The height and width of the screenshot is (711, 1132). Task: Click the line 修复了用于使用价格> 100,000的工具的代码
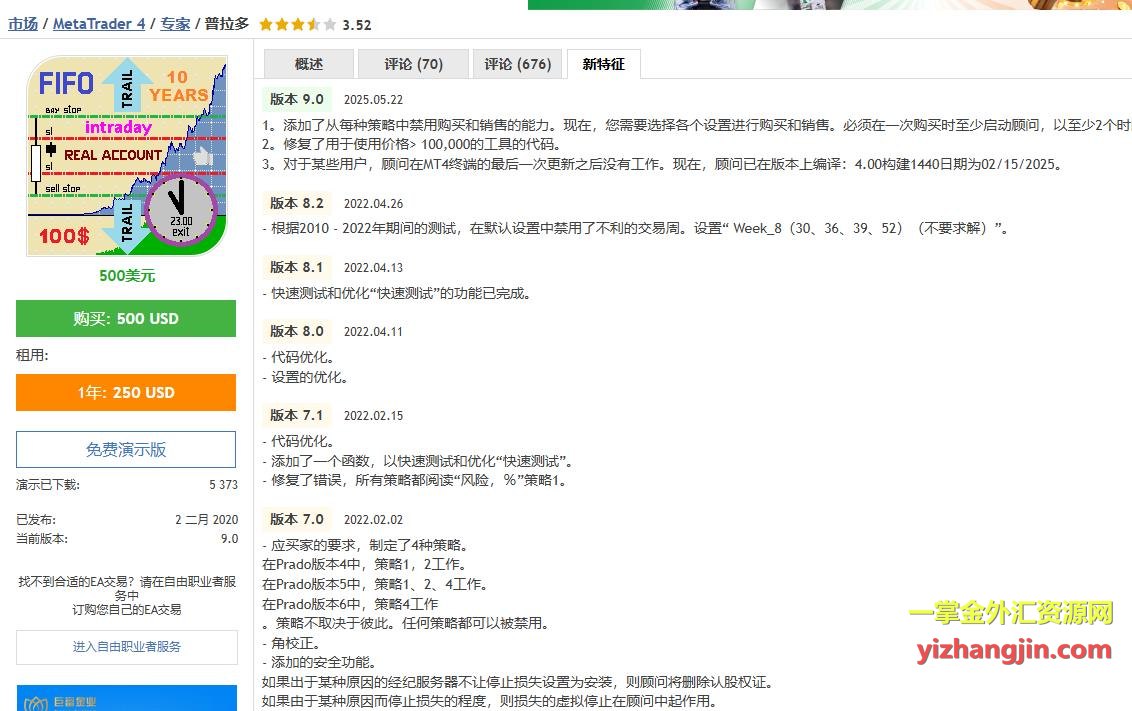pyautogui.click(x=411, y=144)
